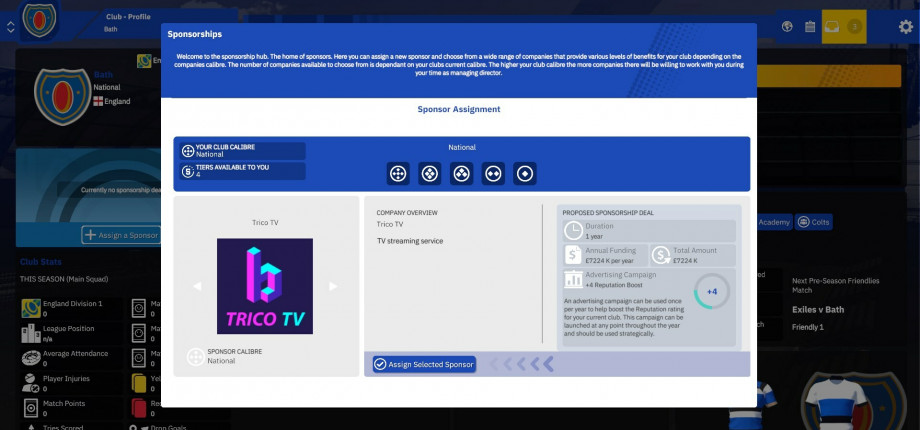Open the inbox icon in top bar

[x=831, y=27]
